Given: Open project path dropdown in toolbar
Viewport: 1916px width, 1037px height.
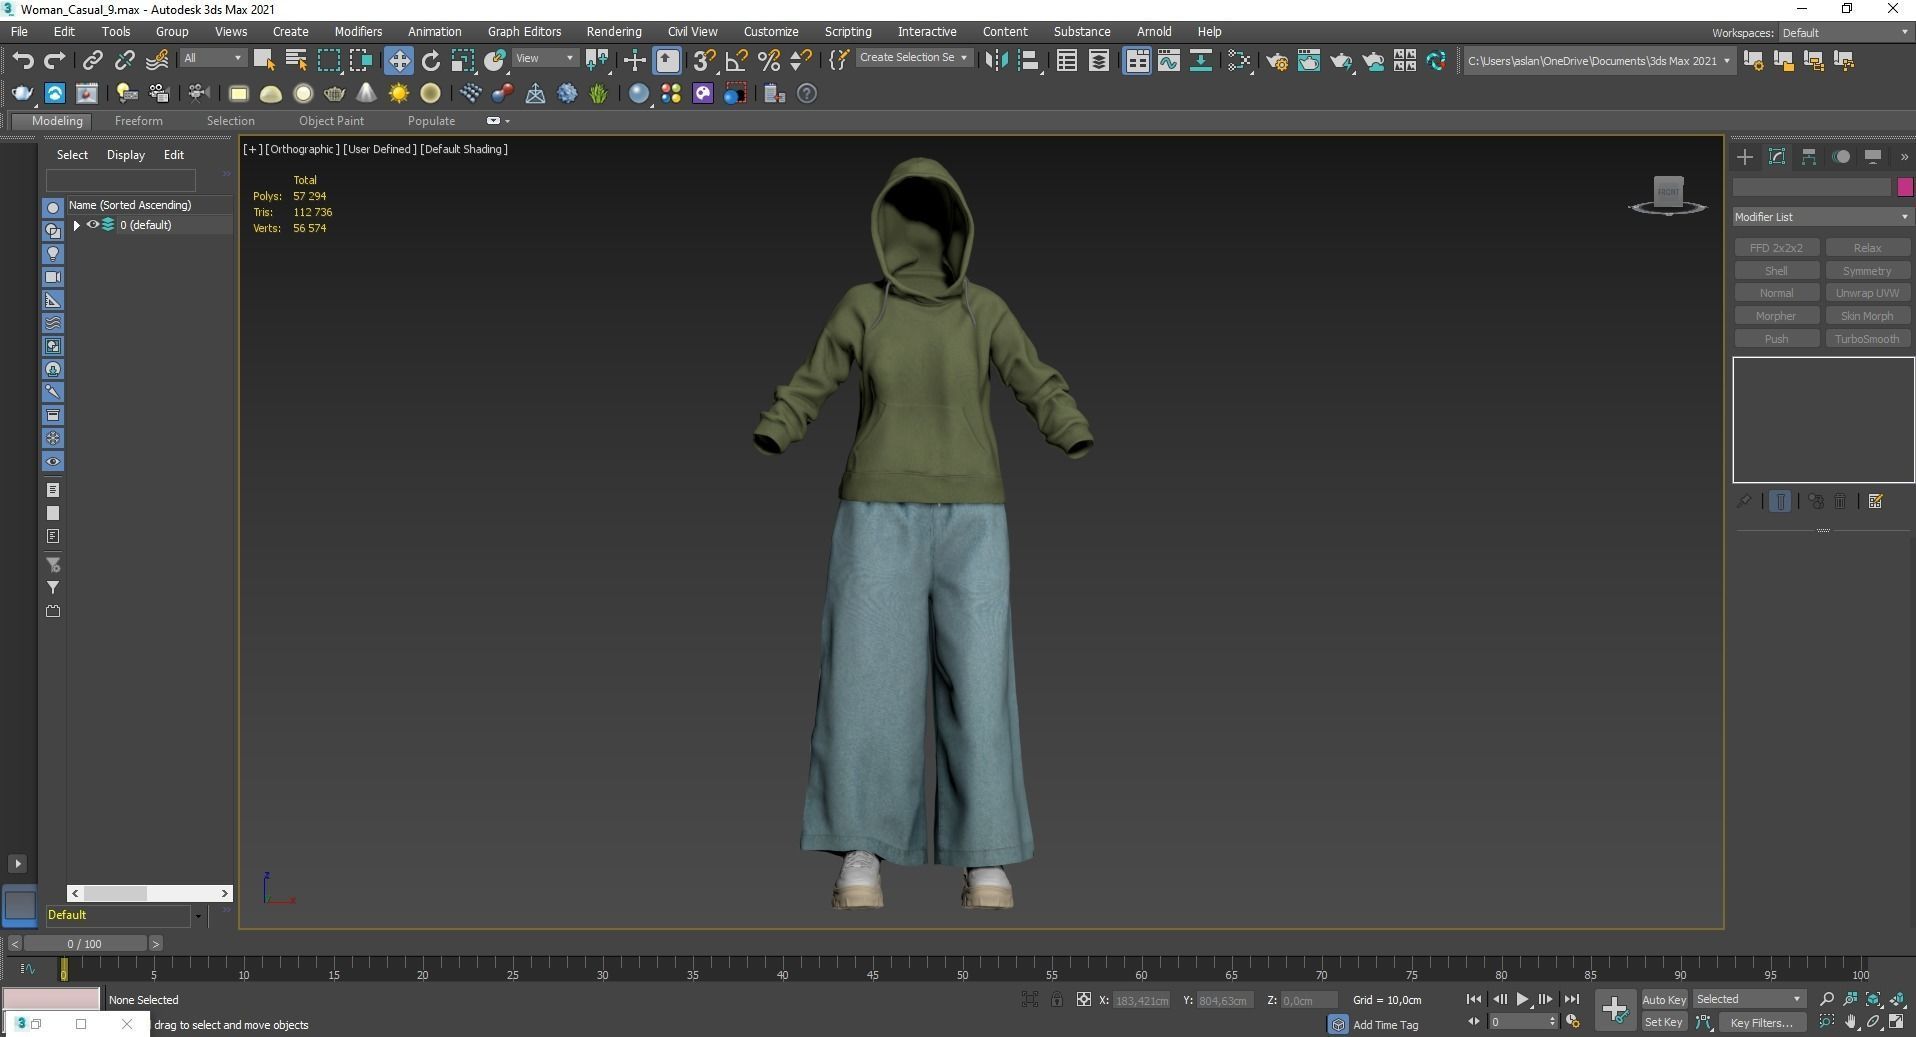Looking at the screenshot, I should click(x=1598, y=61).
